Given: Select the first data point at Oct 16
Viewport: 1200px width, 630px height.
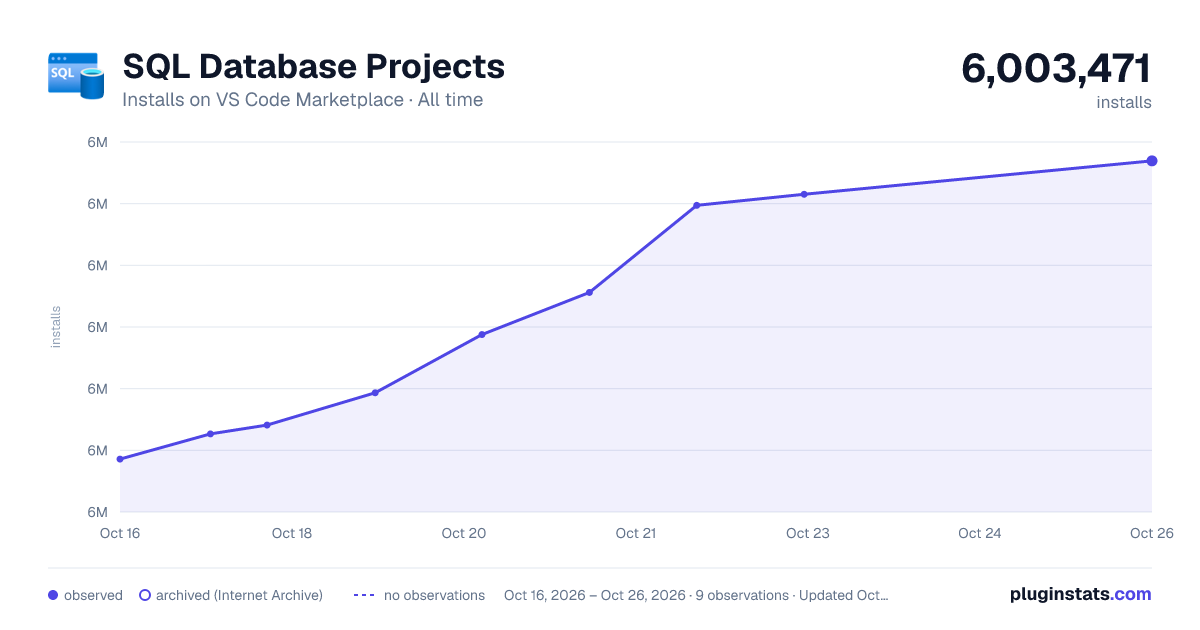Looking at the screenshot, I should (x=120, y=459).
